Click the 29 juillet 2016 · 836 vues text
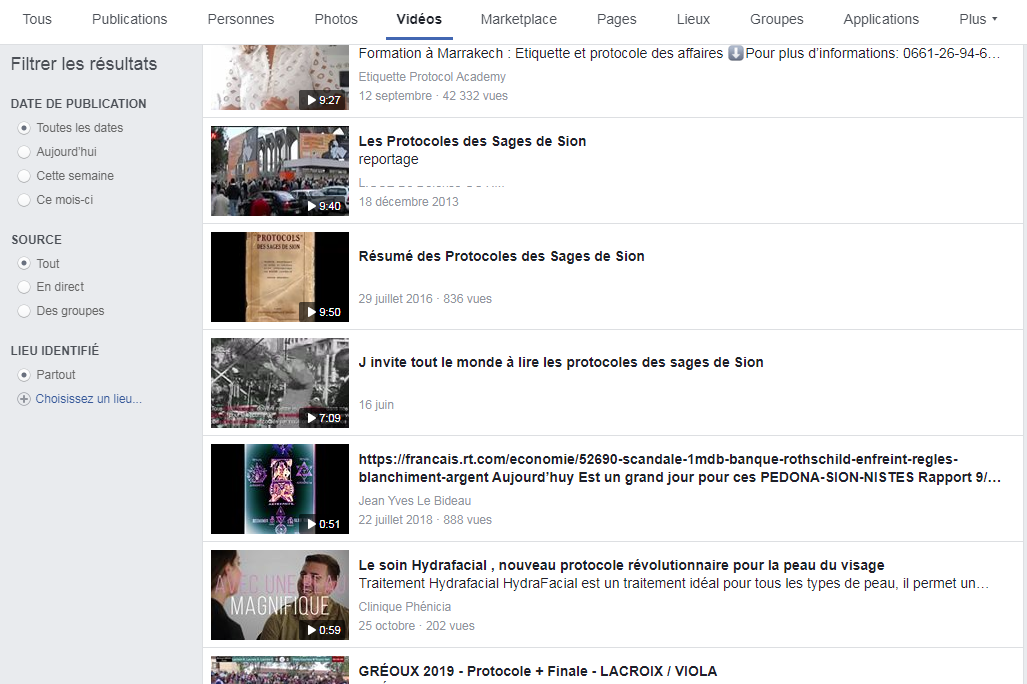 point(424,299)
